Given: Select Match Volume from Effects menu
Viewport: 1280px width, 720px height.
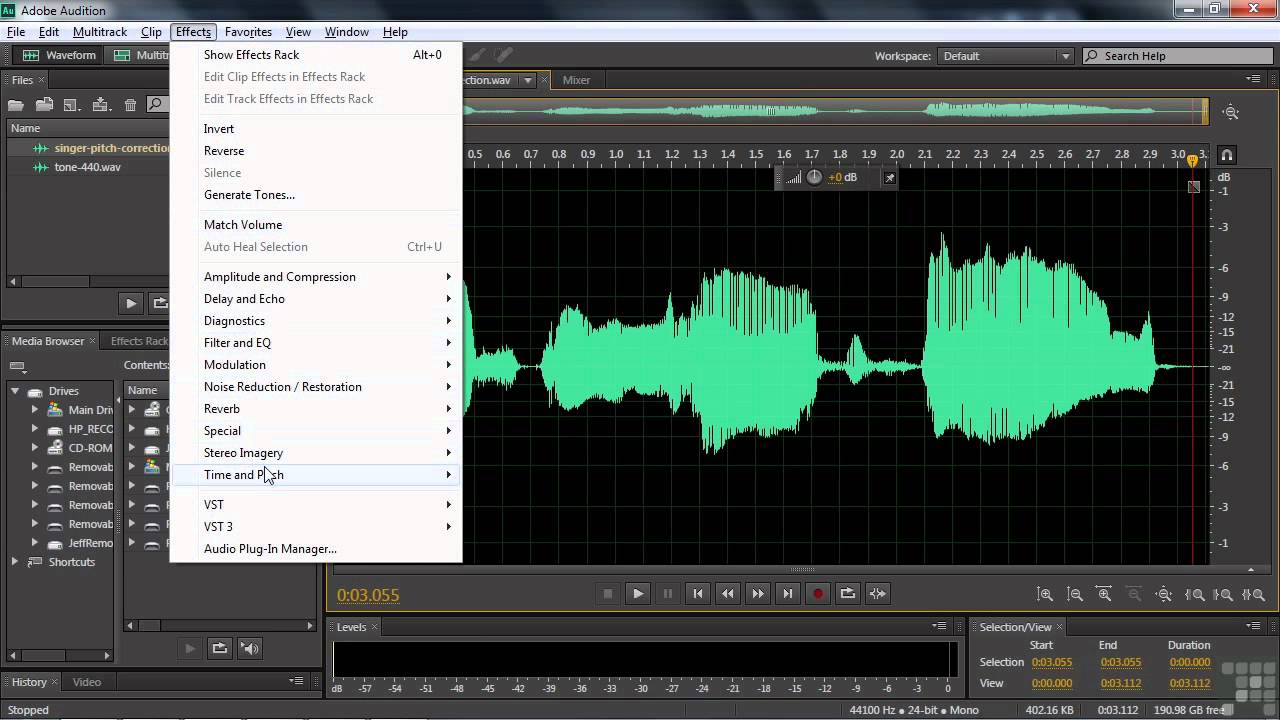Looking at the screenshot, I should point(317,225).
